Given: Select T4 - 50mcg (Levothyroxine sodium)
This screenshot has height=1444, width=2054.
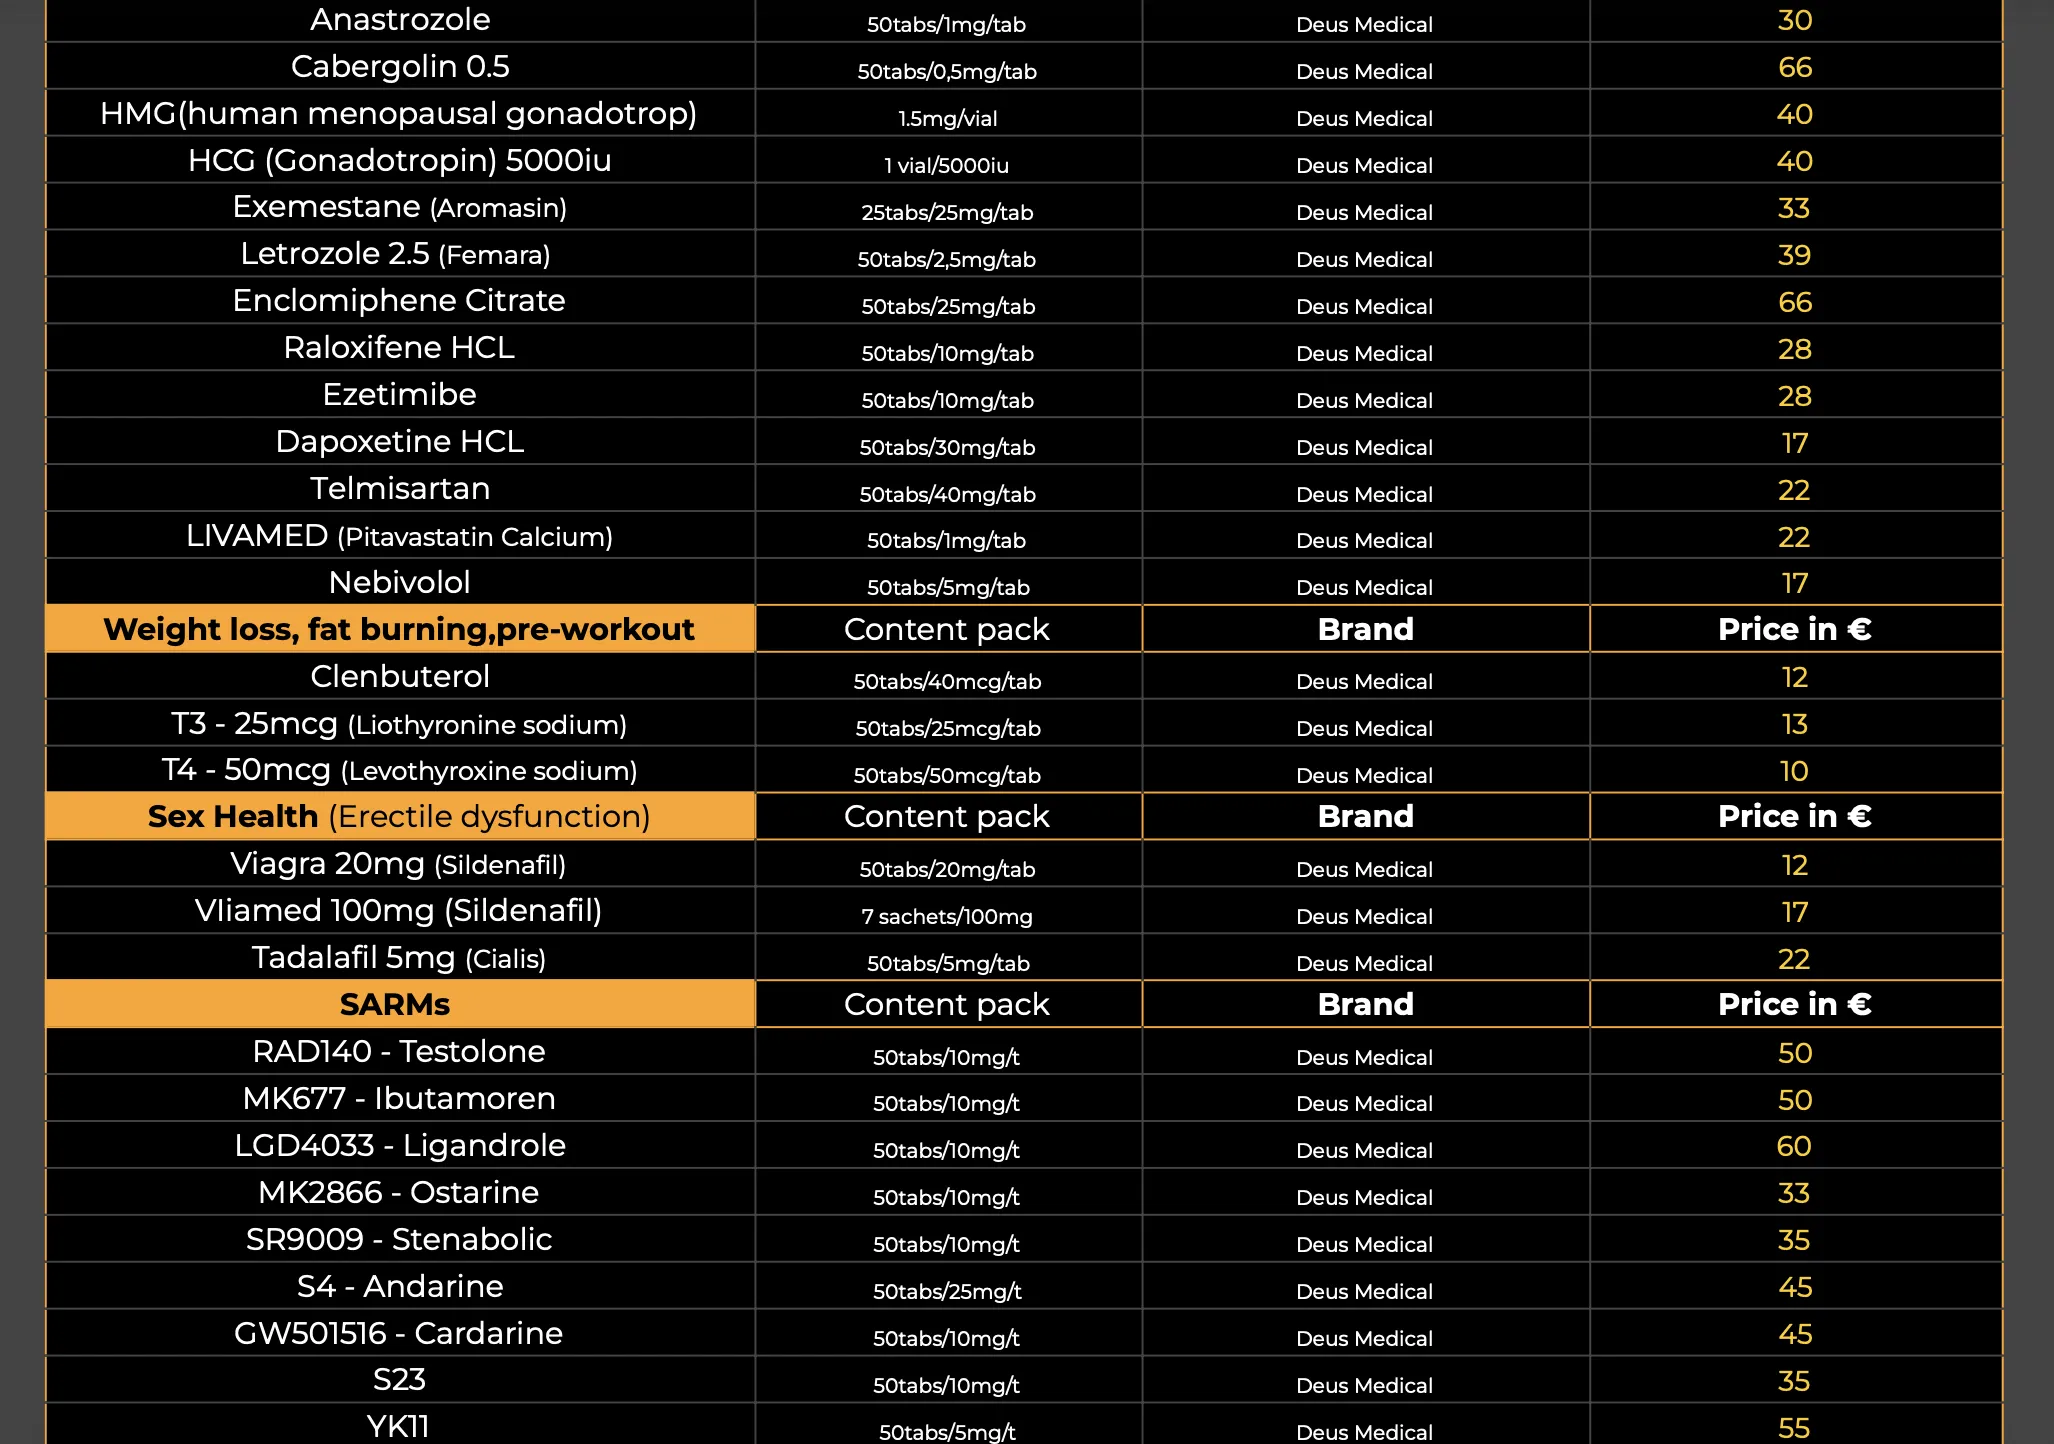Looking at the screenshot, I should [x=400, y=770].
